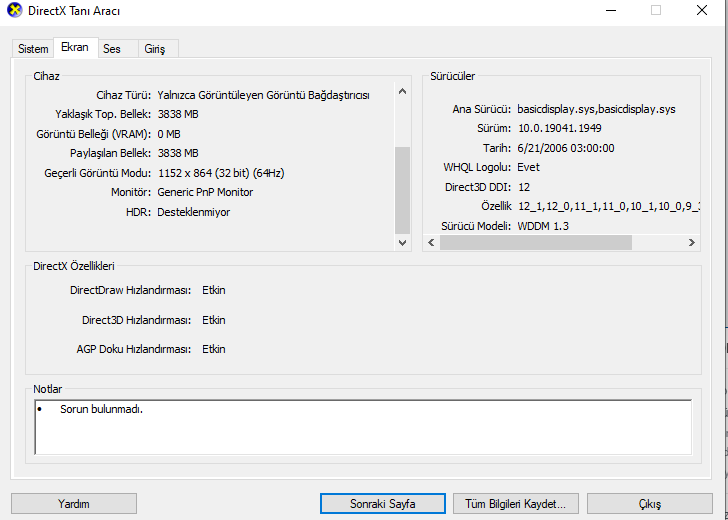The height and width of the screenshot is (520, 728).
Task: Click the Yardım button
Action: pyautogui.click(x=74, y=504)
